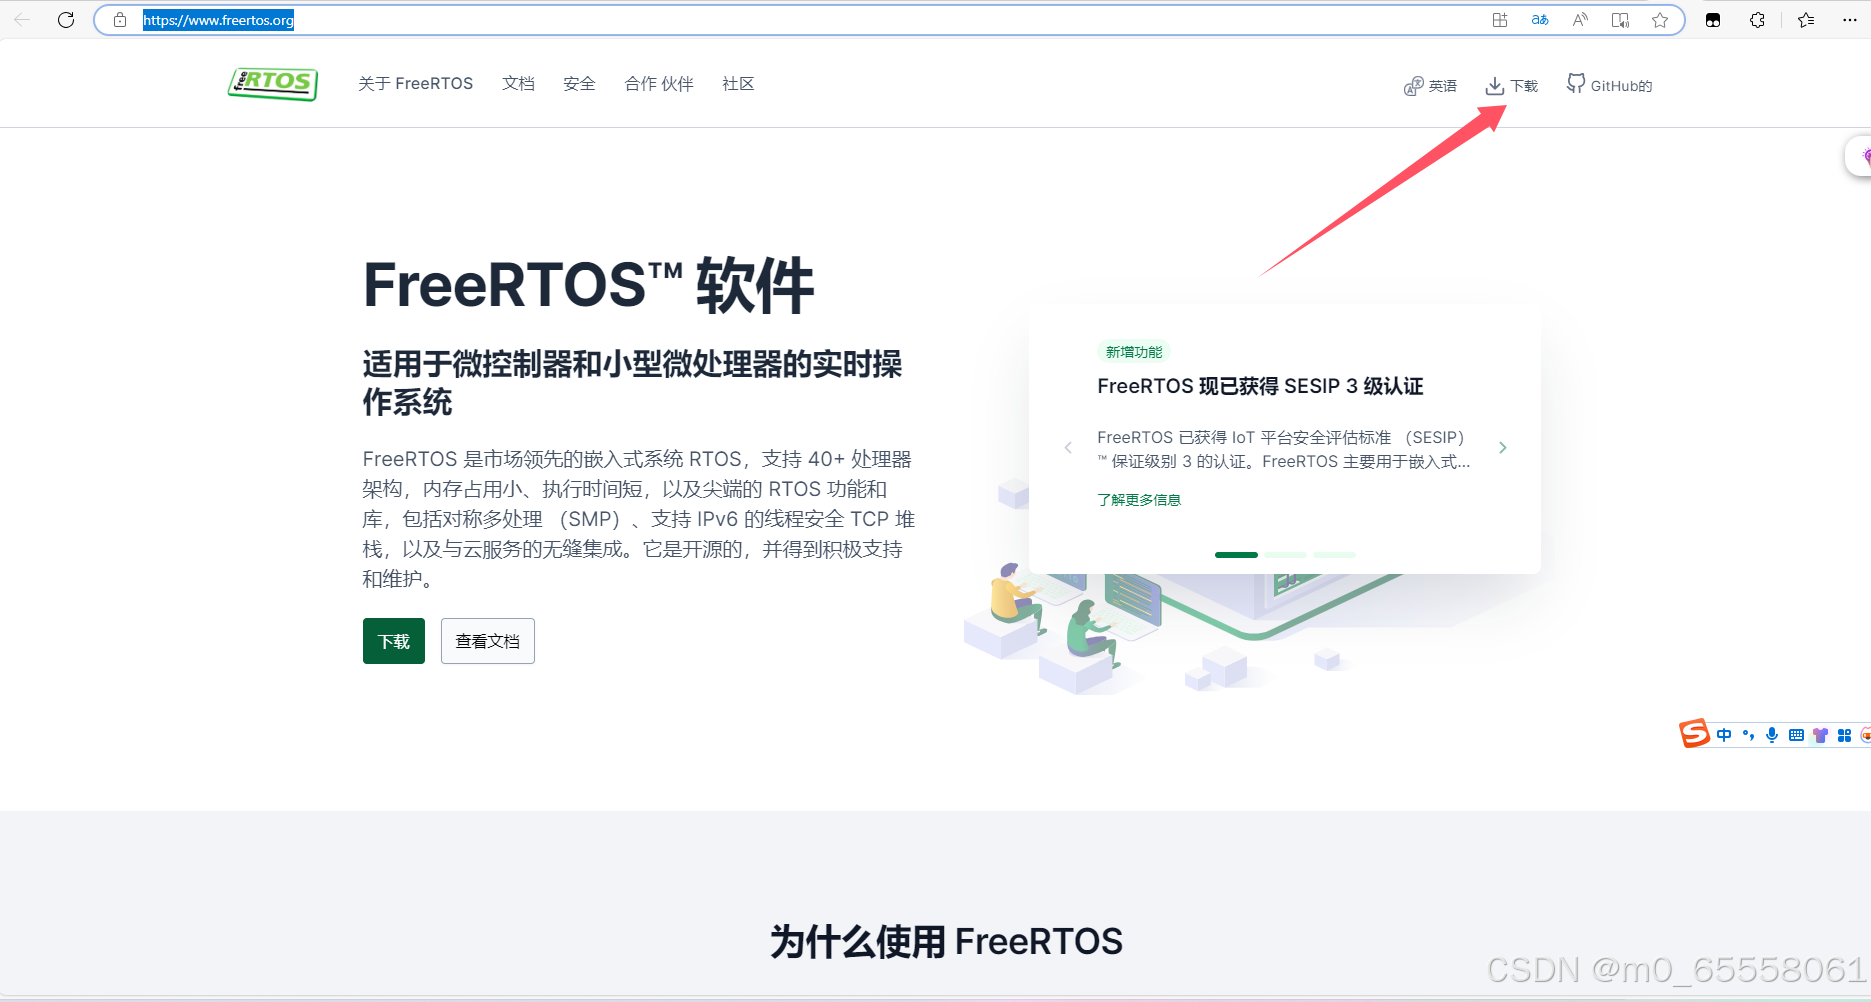The height and width of the screenshot is (1002, 1871).
Task: Click the green 下载 button
Action: coord(393,641)
